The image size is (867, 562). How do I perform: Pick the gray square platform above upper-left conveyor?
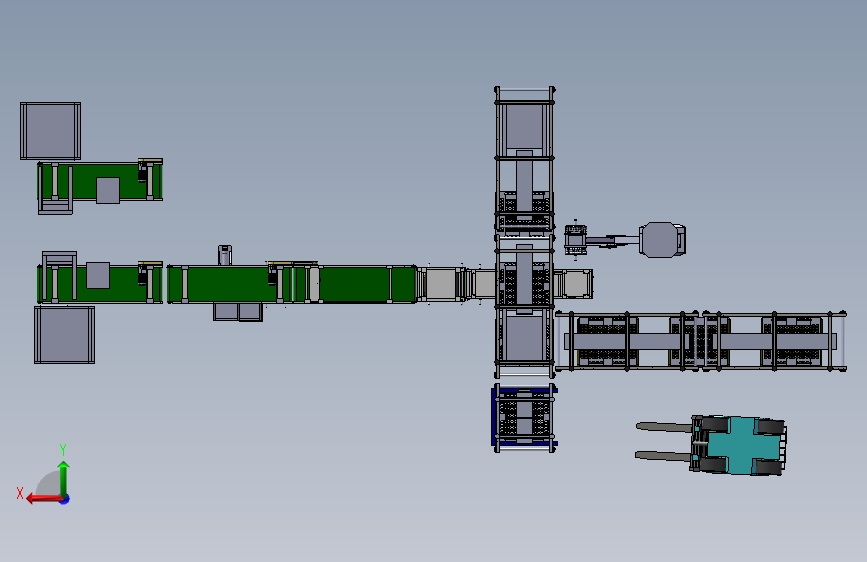pyautogui.click(x=50, y=131)
